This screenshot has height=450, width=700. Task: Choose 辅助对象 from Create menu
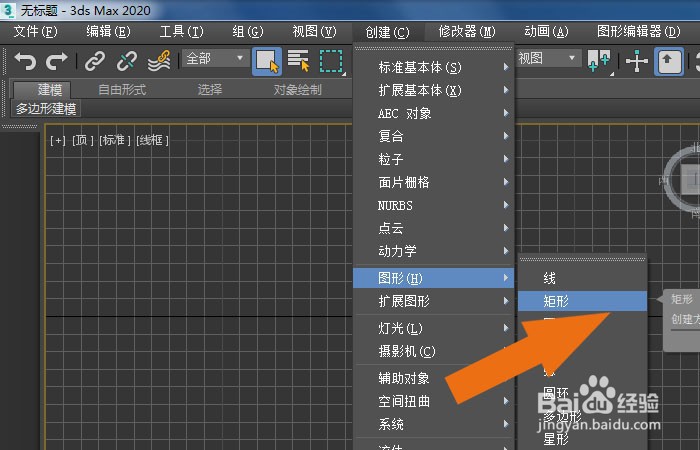pos(433,379)
